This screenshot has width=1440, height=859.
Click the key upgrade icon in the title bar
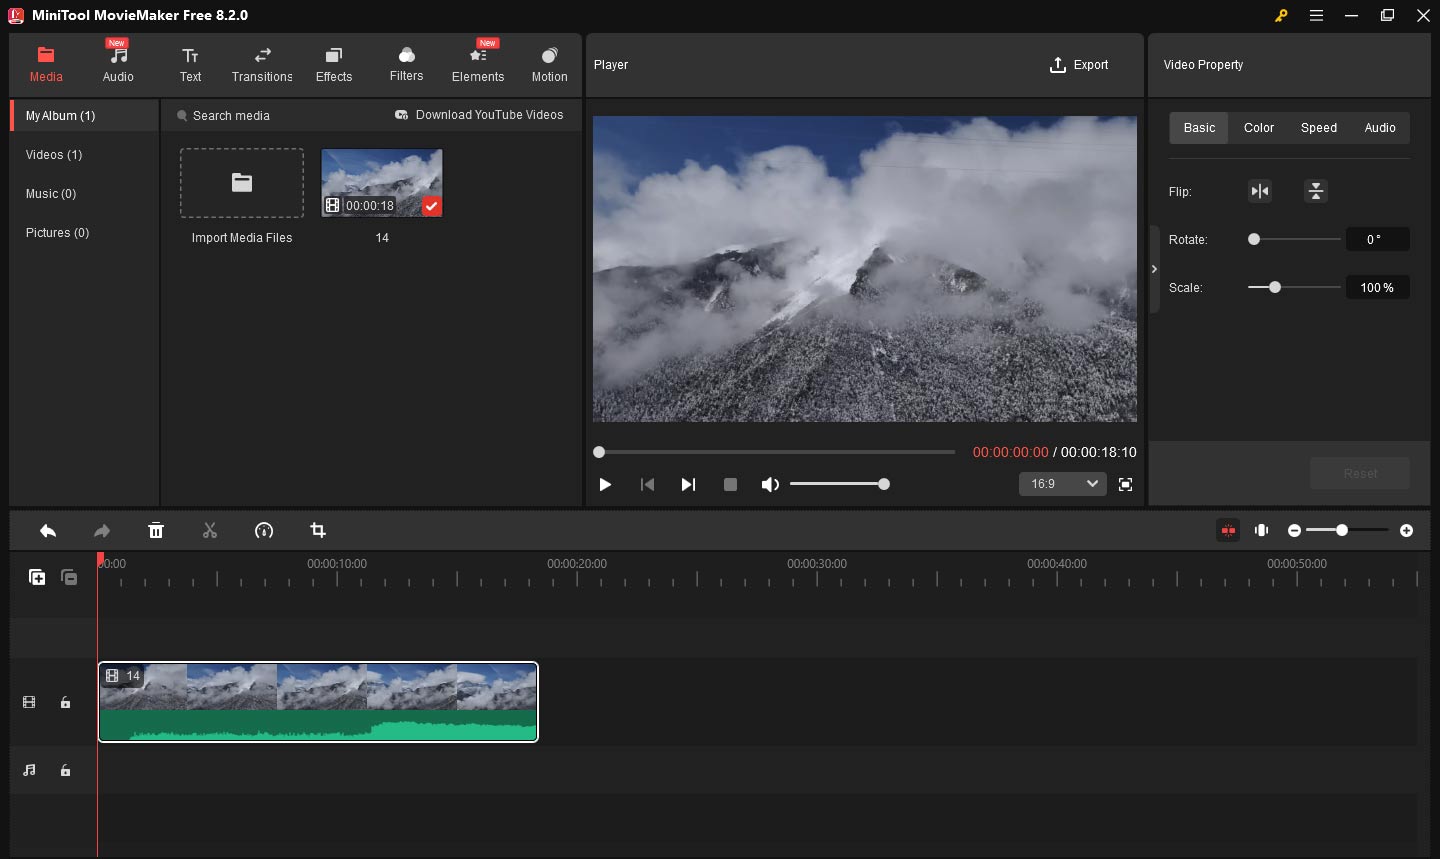(1281, 16)
